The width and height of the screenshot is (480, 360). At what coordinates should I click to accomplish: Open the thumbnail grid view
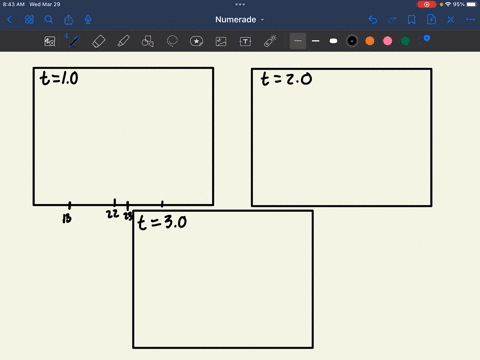[29, 20]
